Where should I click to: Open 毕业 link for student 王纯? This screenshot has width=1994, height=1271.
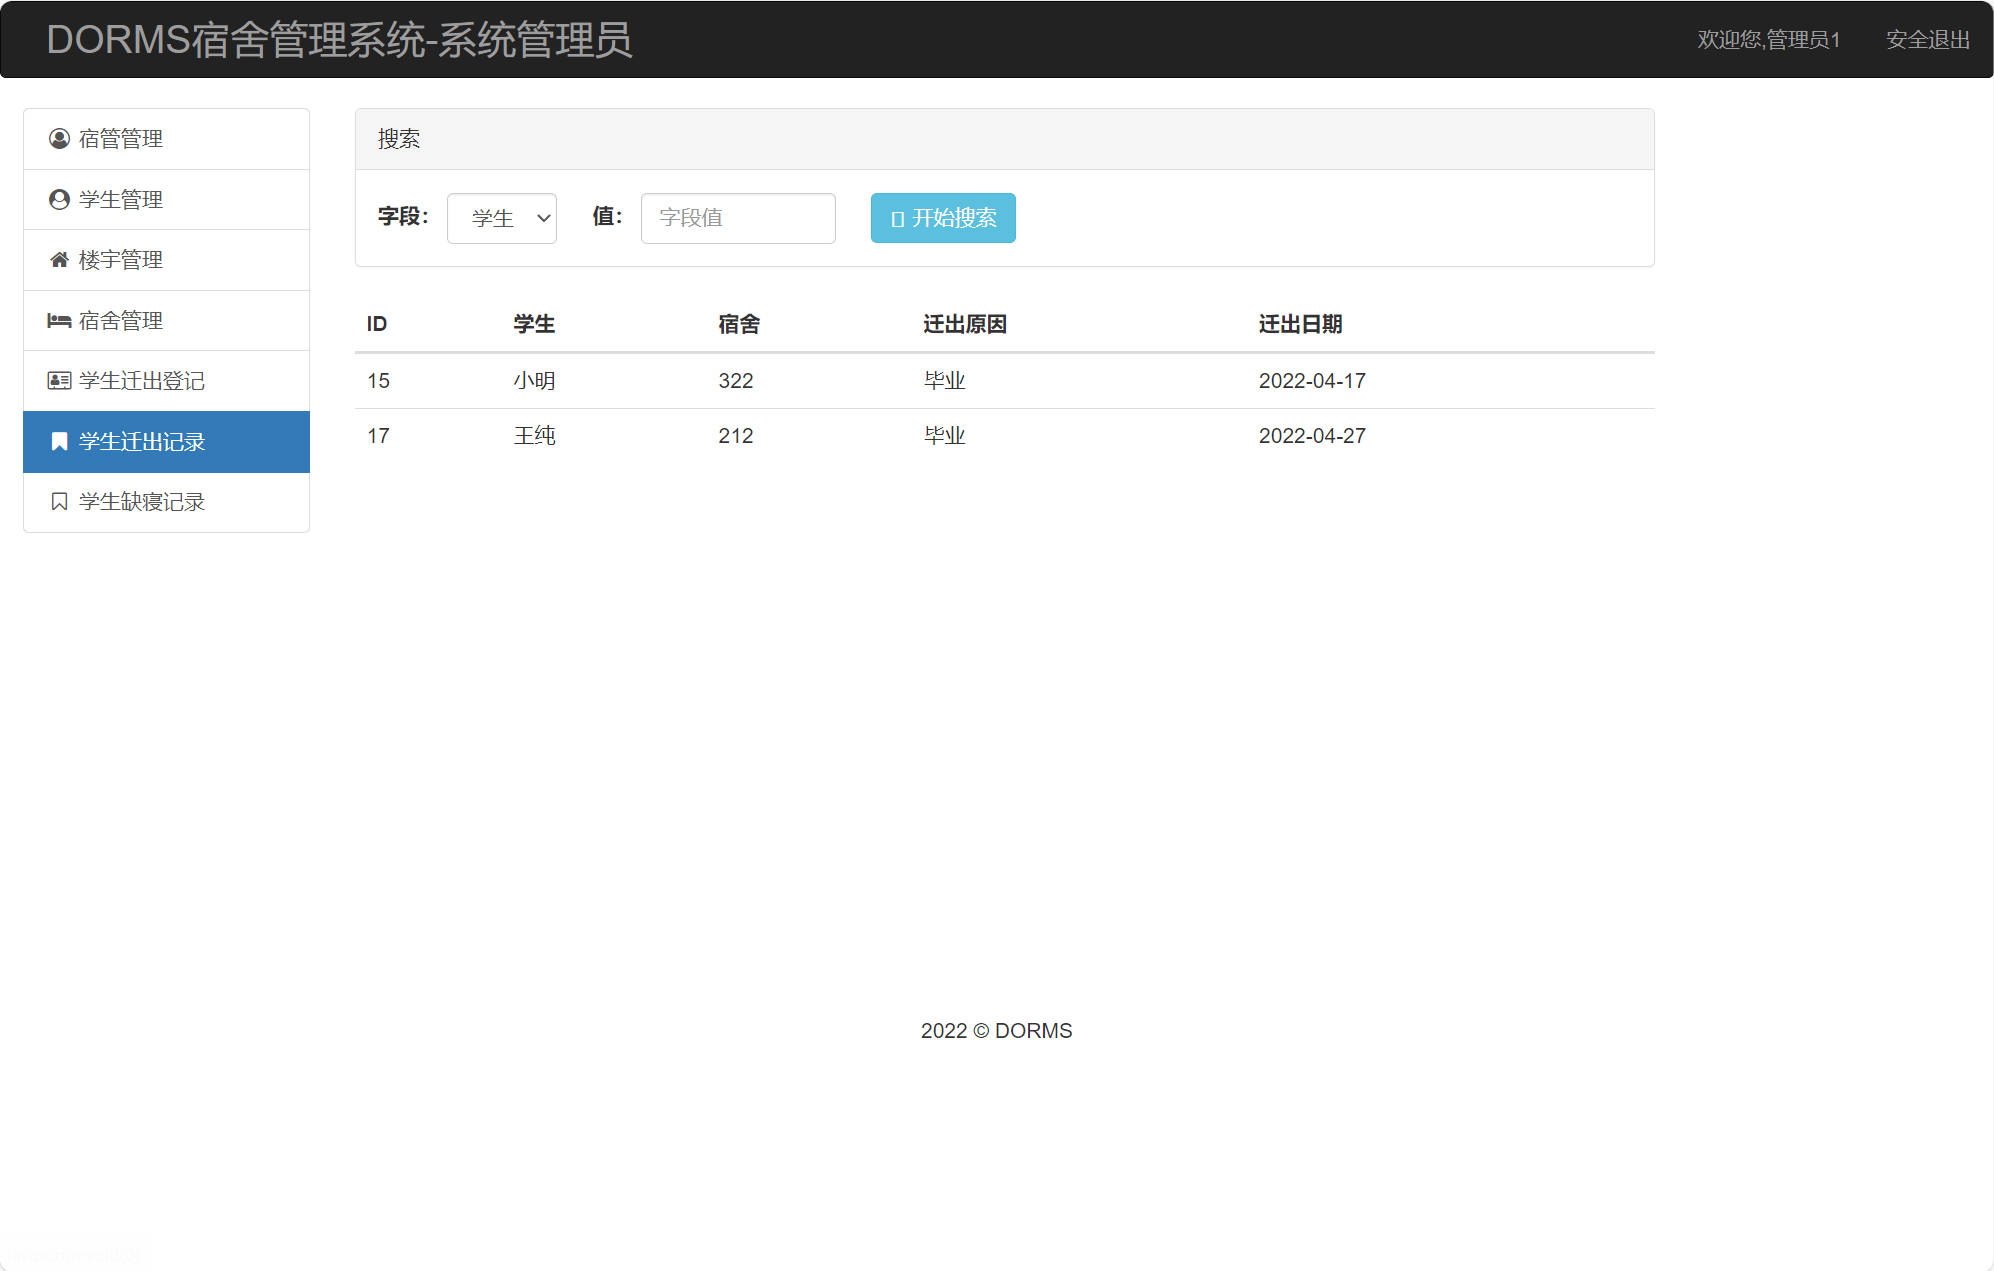click(x=943, y=436)
